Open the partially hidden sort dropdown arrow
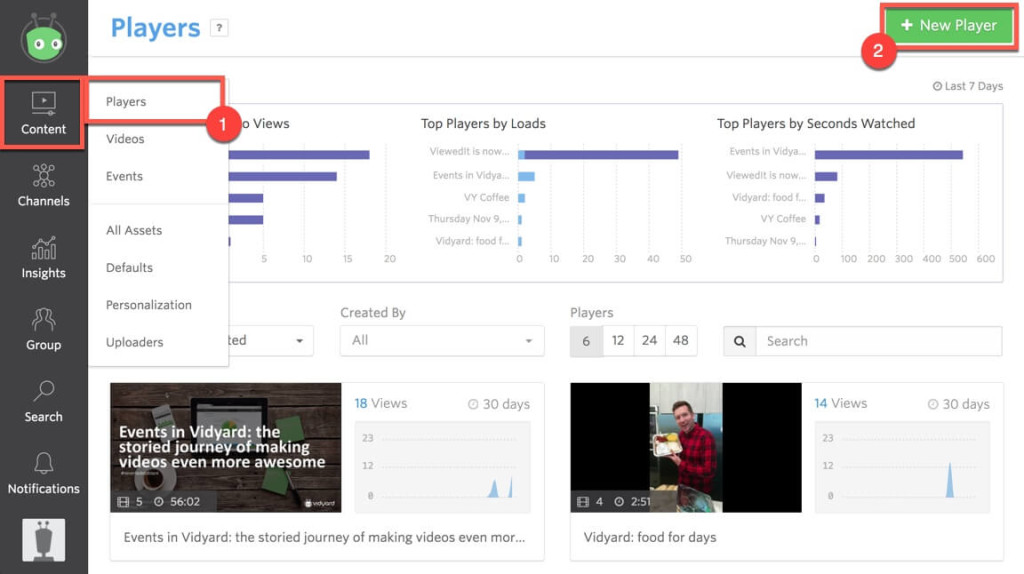The height and width of the screenshot is (574, 1024). tap(299, 341)
